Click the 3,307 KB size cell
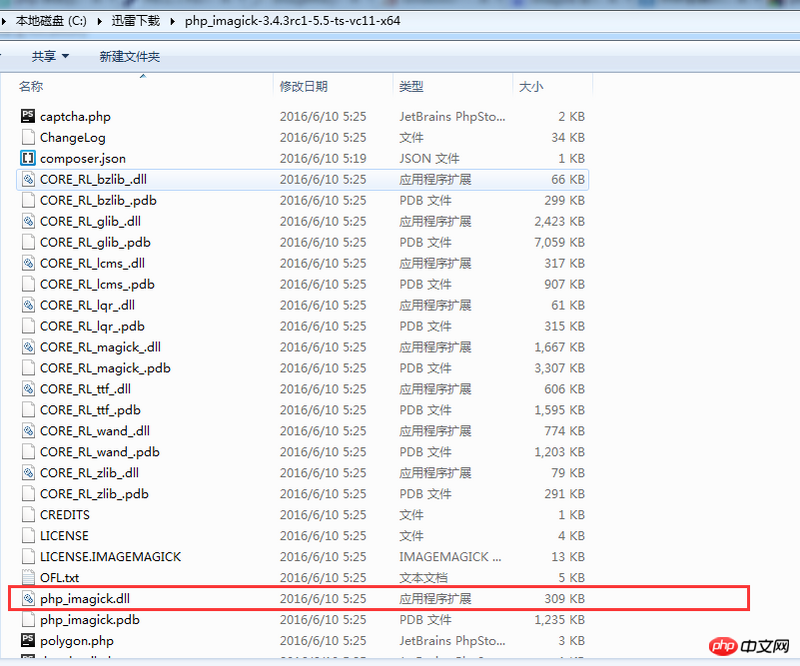 click(560, 367)
